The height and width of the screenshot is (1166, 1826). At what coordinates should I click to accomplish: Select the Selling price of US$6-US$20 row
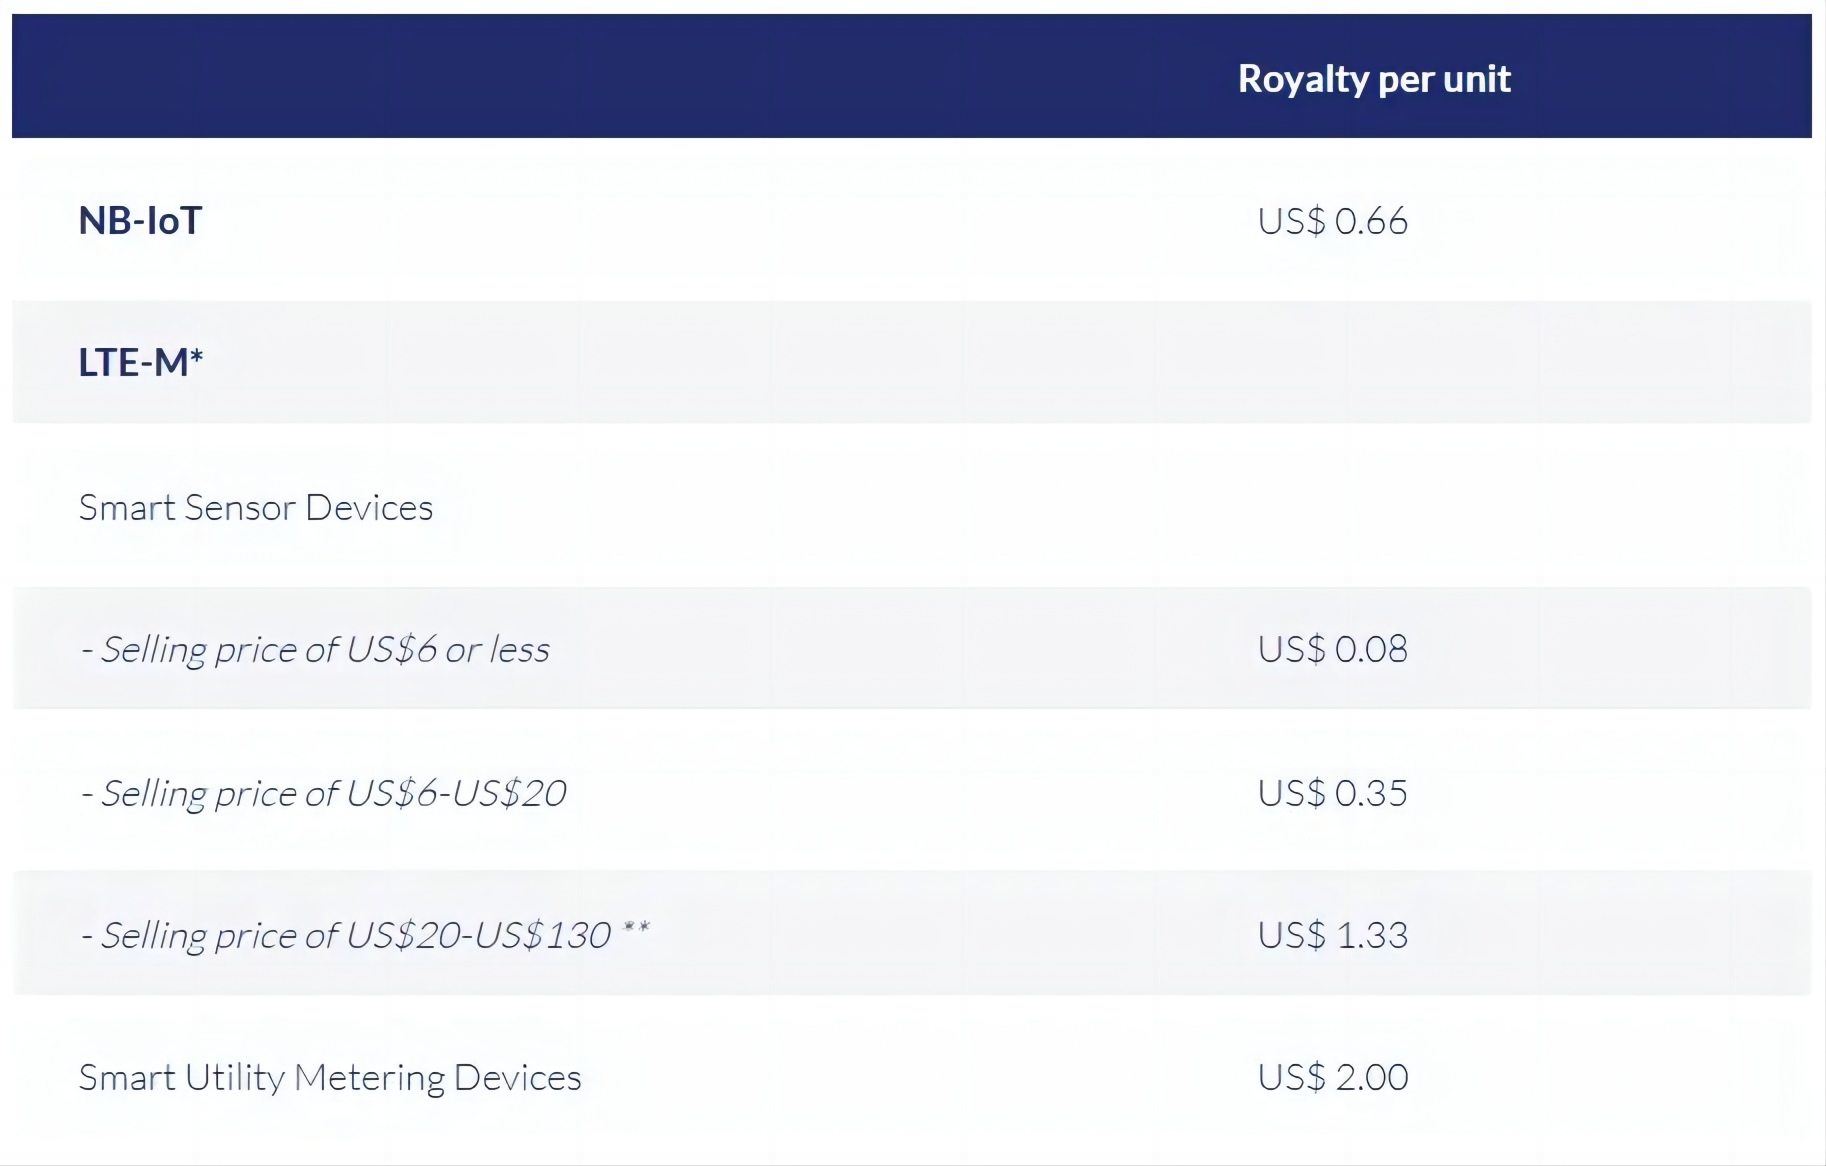click(x=912, y=792)
